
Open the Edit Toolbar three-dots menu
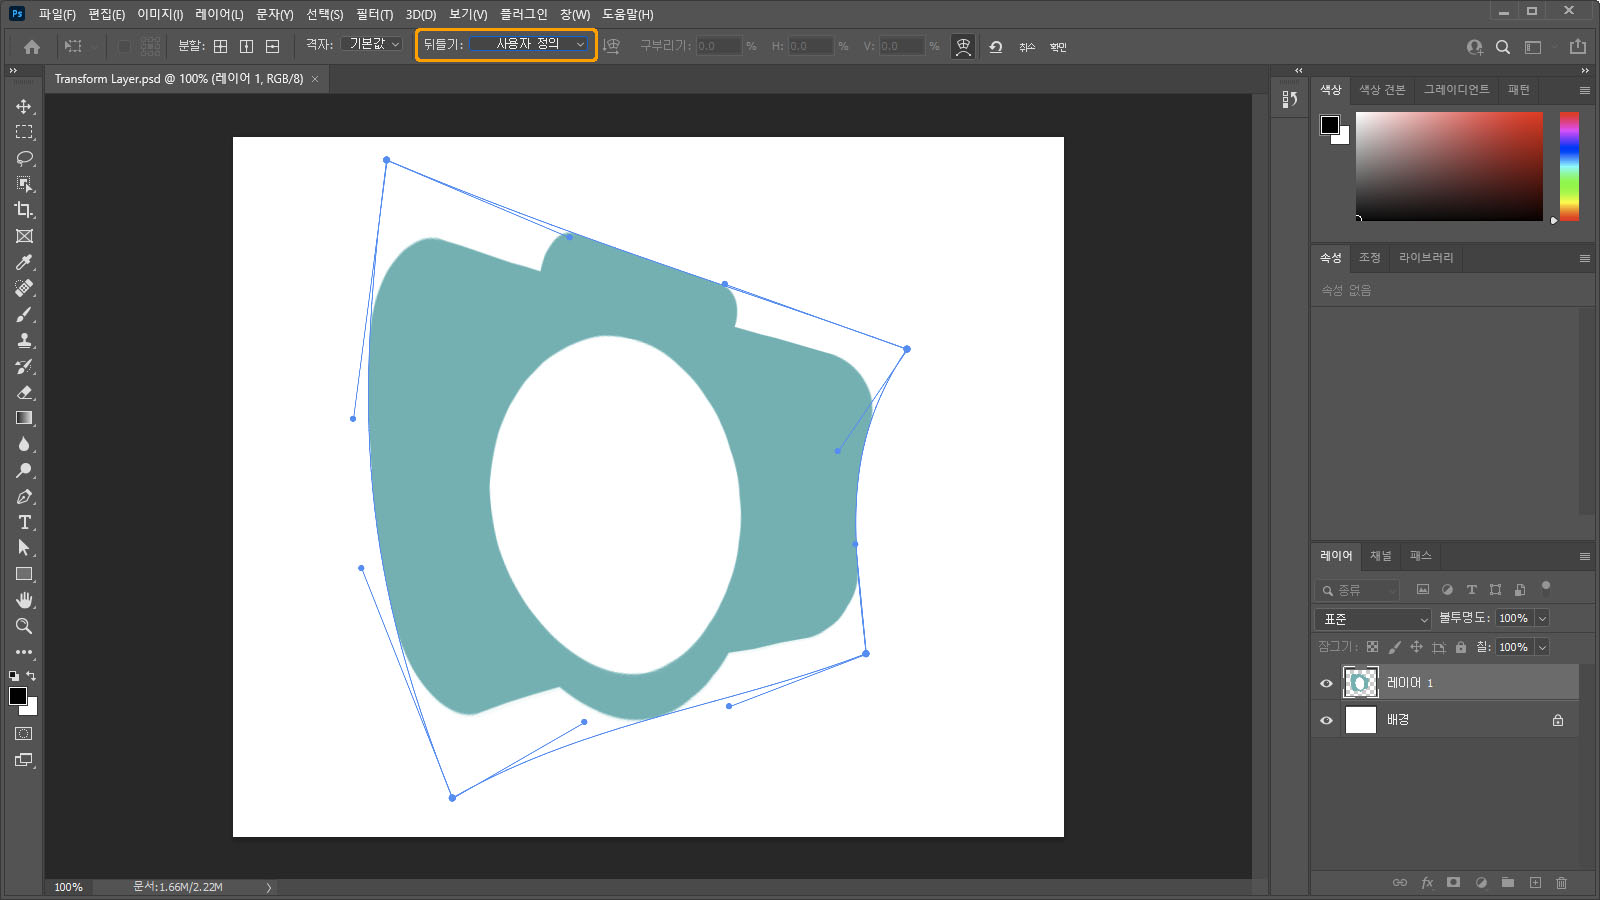pos(24,652)
